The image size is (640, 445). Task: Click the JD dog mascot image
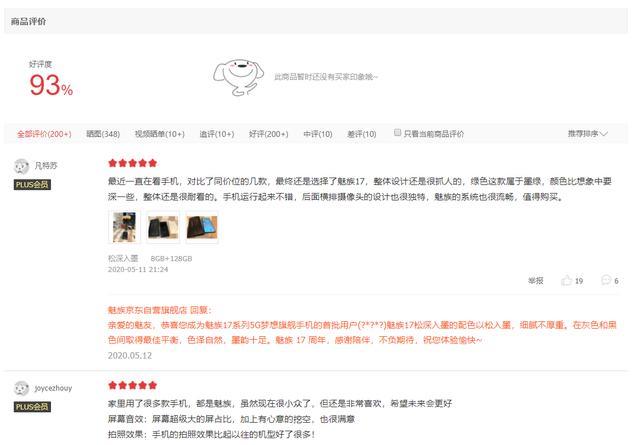tap(238, 77)
